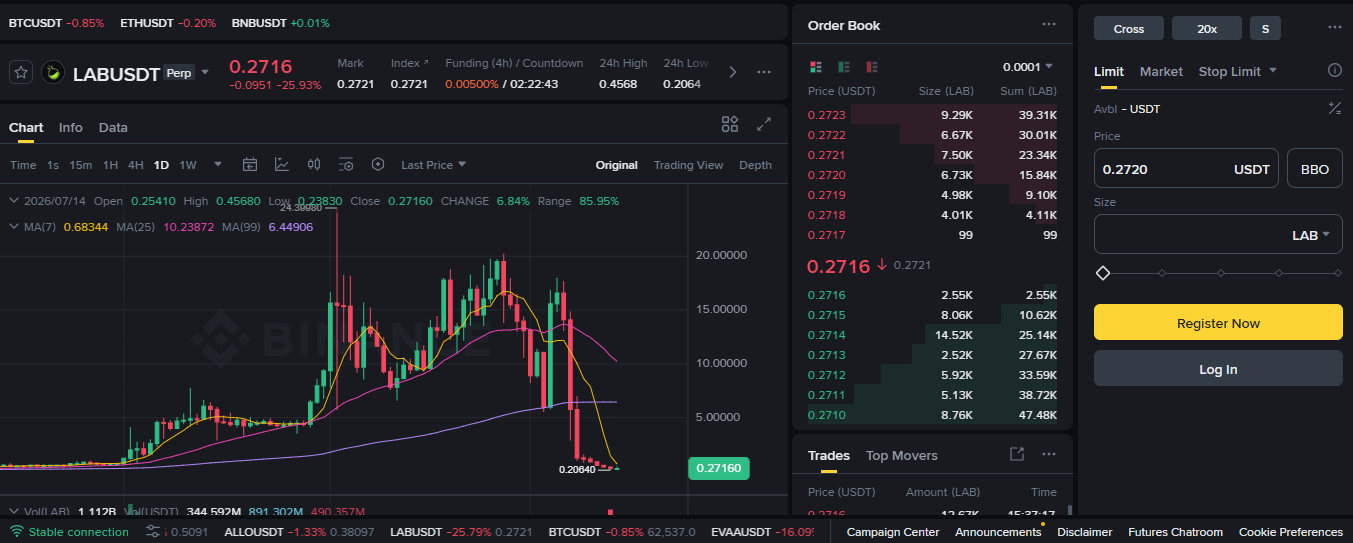Open the LAB size unit dropdown
The height and width of the screenshot is (543, 1353).
[1311, 235]
